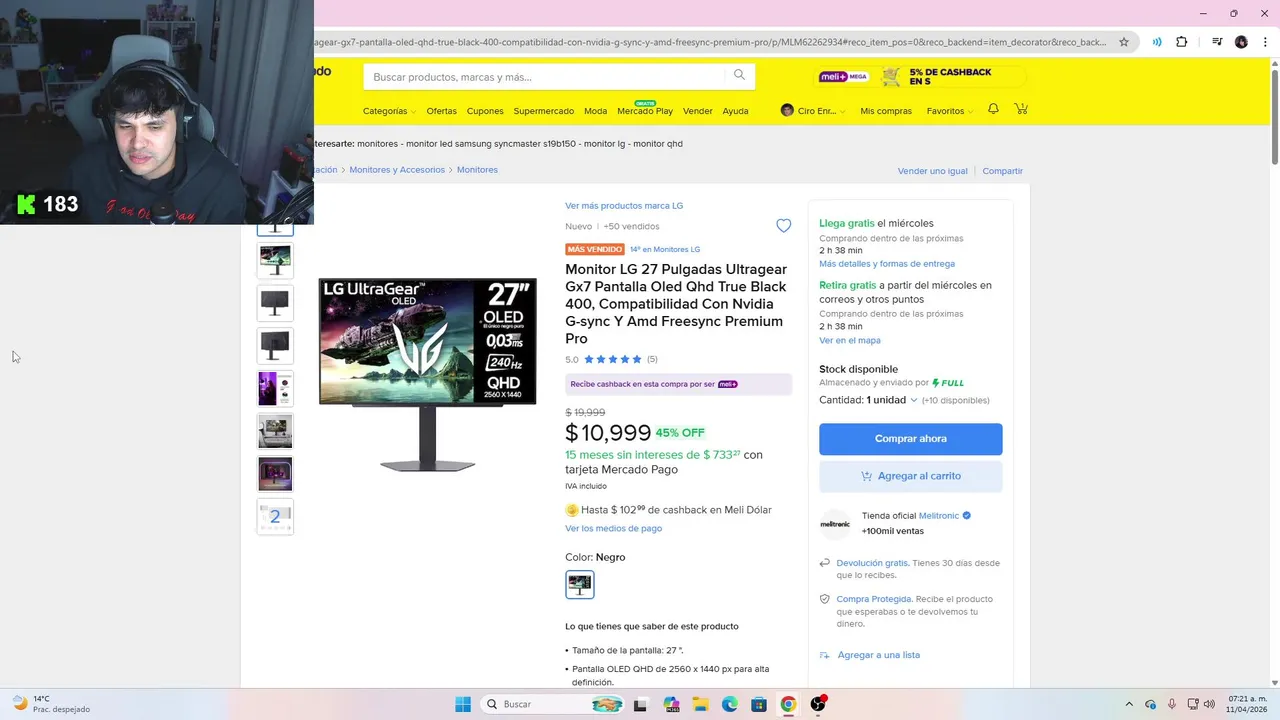Bookmark this page with the star icon

click(x=1124, y=42)
